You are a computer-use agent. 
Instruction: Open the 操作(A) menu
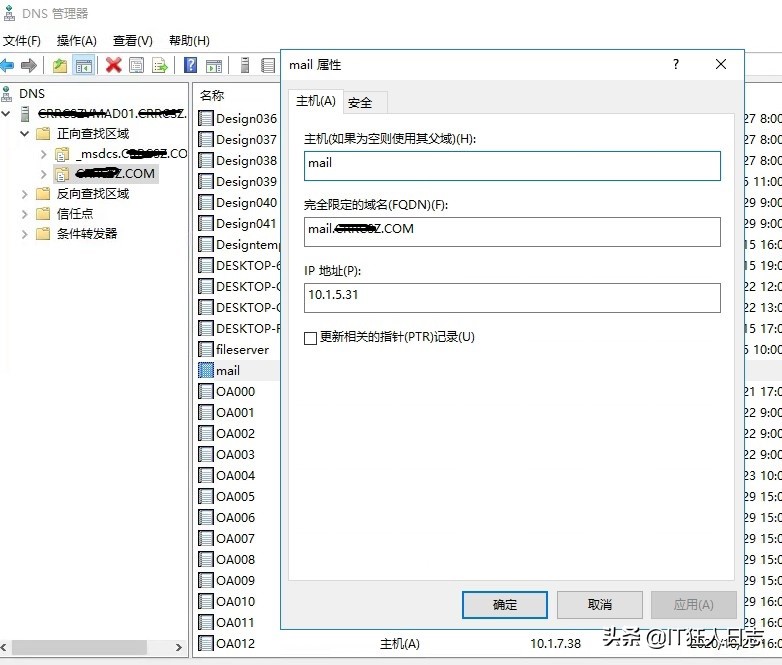tap(76, 40)
